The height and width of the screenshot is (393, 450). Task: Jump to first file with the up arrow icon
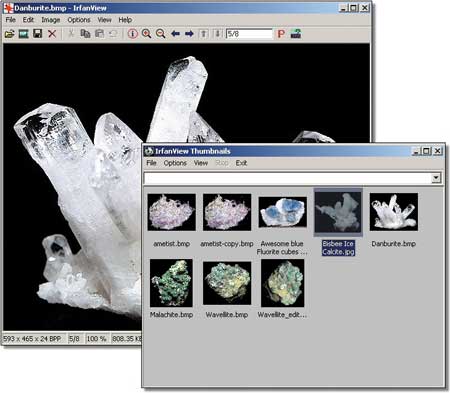click(x=204, y=34)
